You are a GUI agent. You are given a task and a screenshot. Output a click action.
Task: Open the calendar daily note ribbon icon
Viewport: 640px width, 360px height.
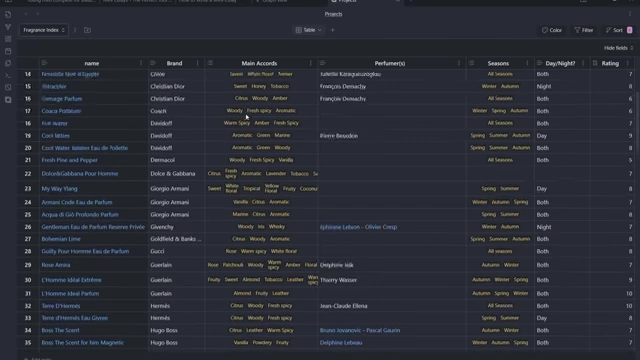(8, 51)
